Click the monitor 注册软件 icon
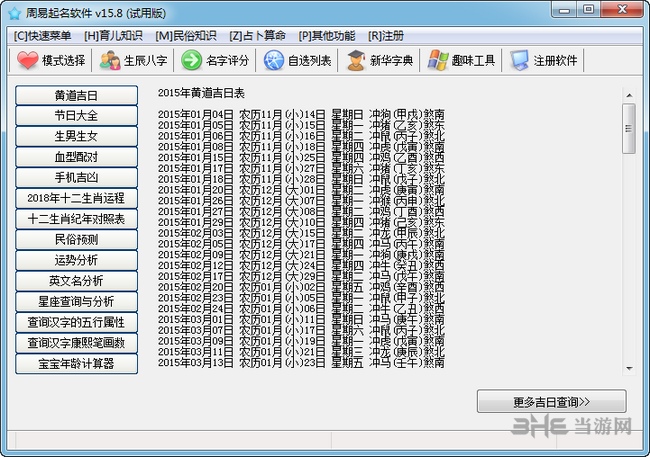This screenshot has height=457, width=650. pyautogui.click(x=519, y=61)
